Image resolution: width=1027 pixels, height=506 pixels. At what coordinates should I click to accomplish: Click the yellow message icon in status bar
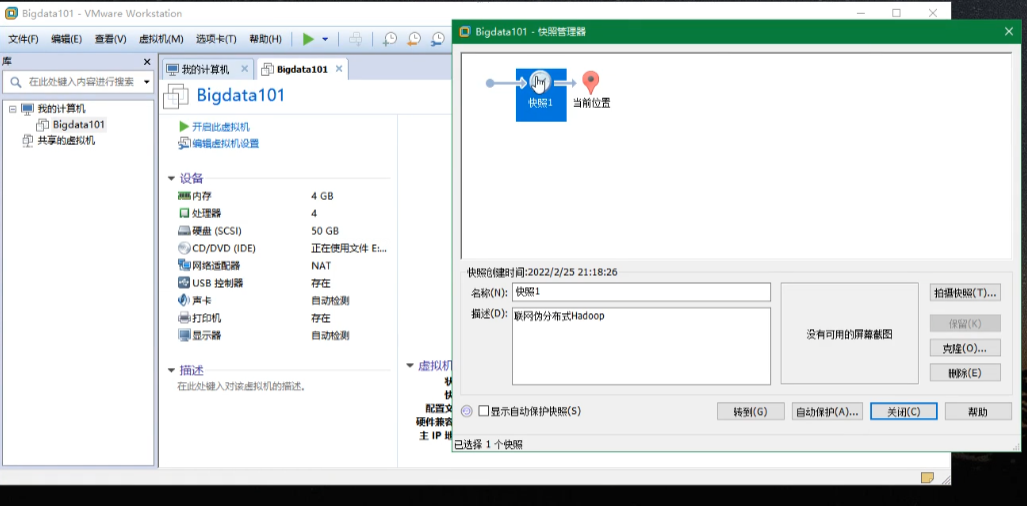927,477
